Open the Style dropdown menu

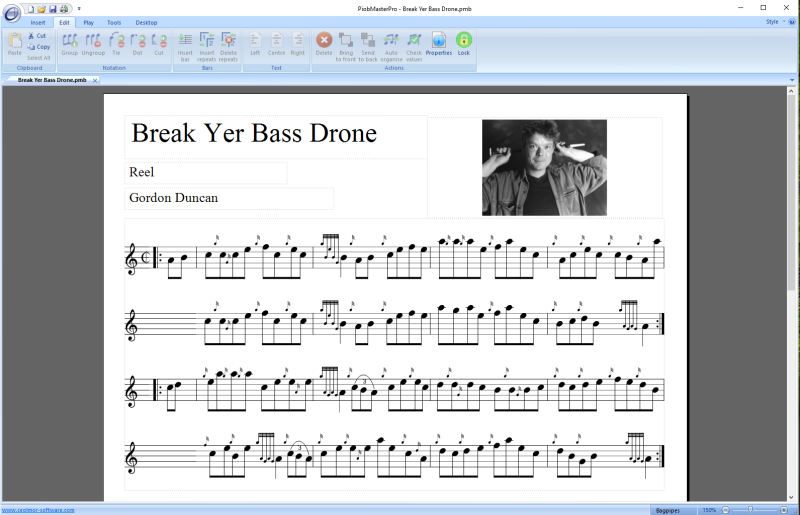click(x=775, y=22)
